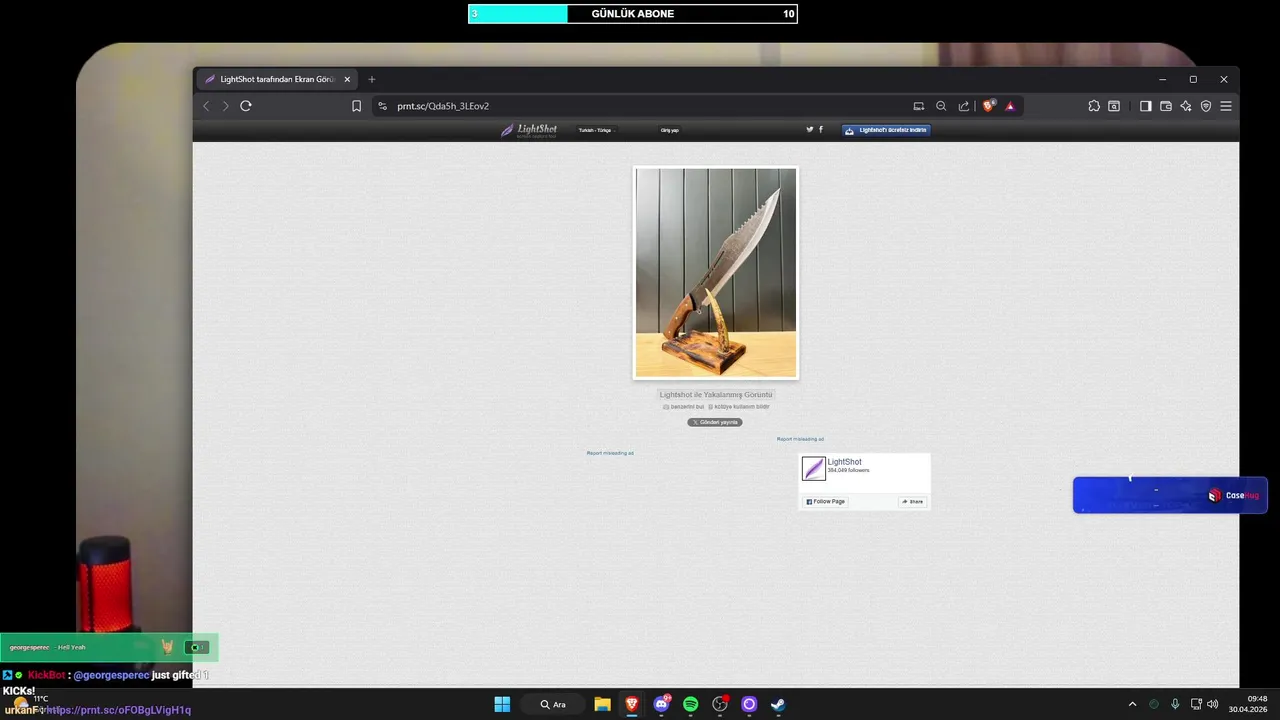
Task: Click the cast/screen icon in address bar
Action: (919, 106)
